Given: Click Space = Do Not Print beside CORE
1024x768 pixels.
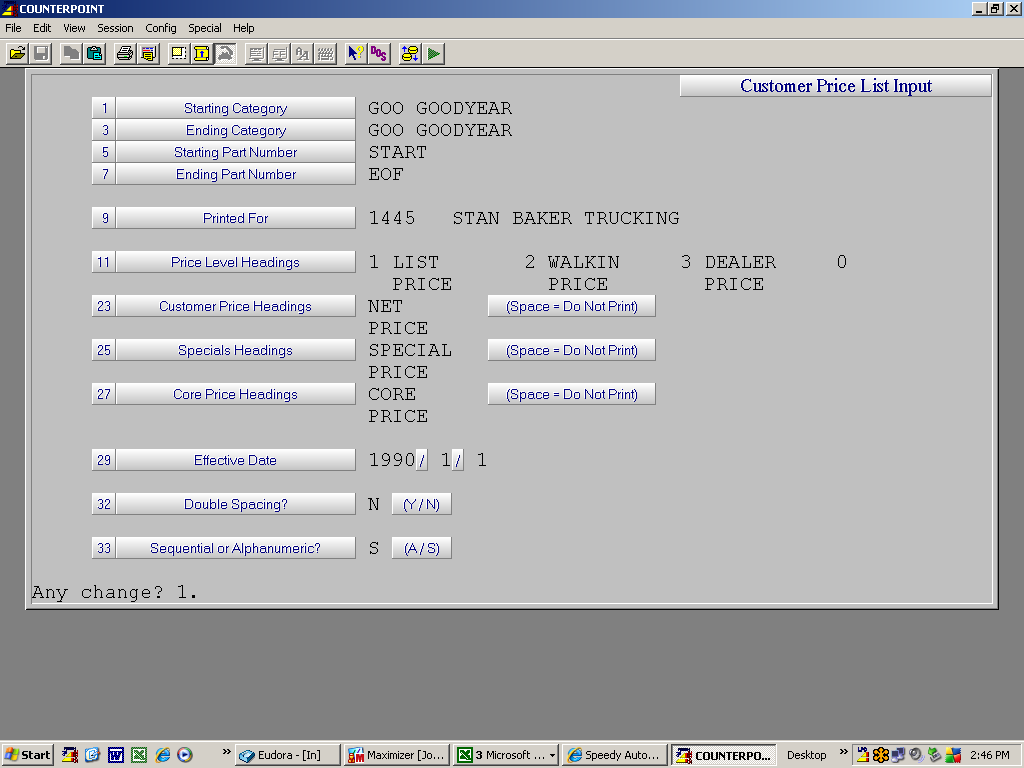Looking at the screenshot, I should pyautogui.click(x=571, y=394).
